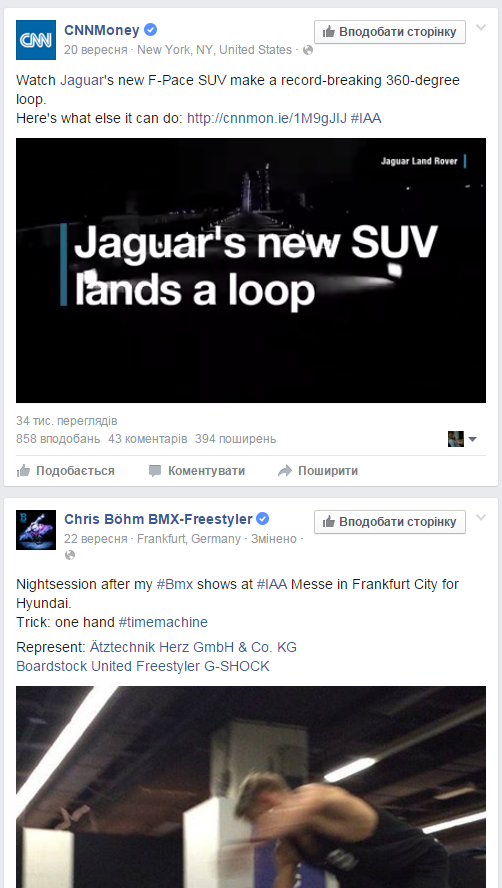Like the CNNMoney page with Вподобати сторінку
502x888 pixels.
click(390, 32)
